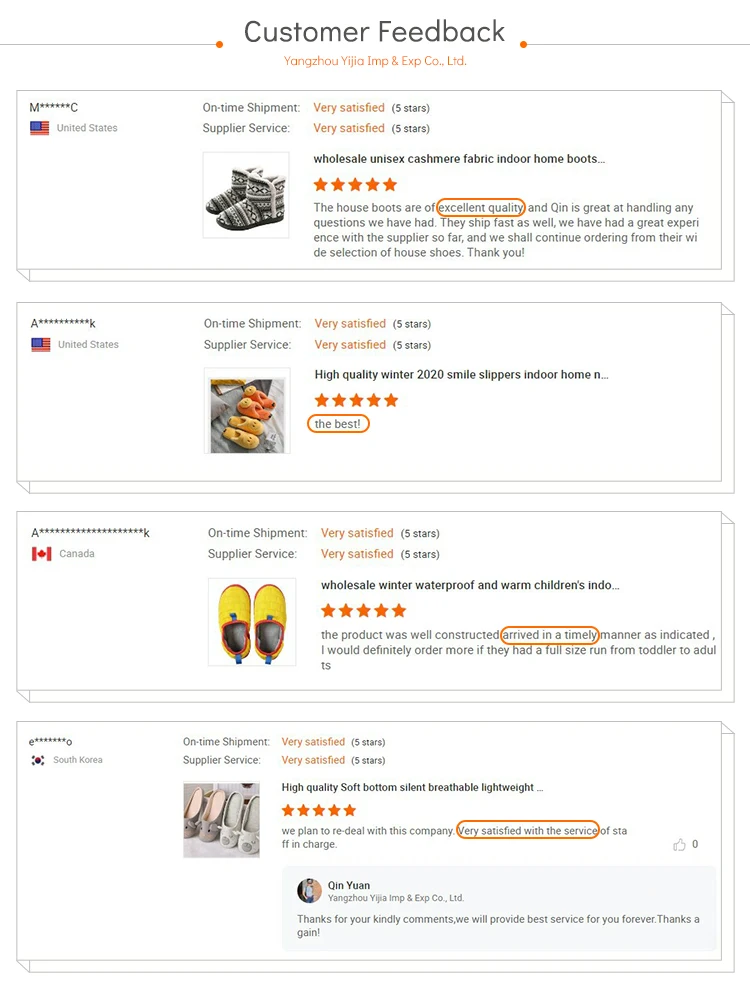Click the highlighted 'the best!' review text

point(338,424)
